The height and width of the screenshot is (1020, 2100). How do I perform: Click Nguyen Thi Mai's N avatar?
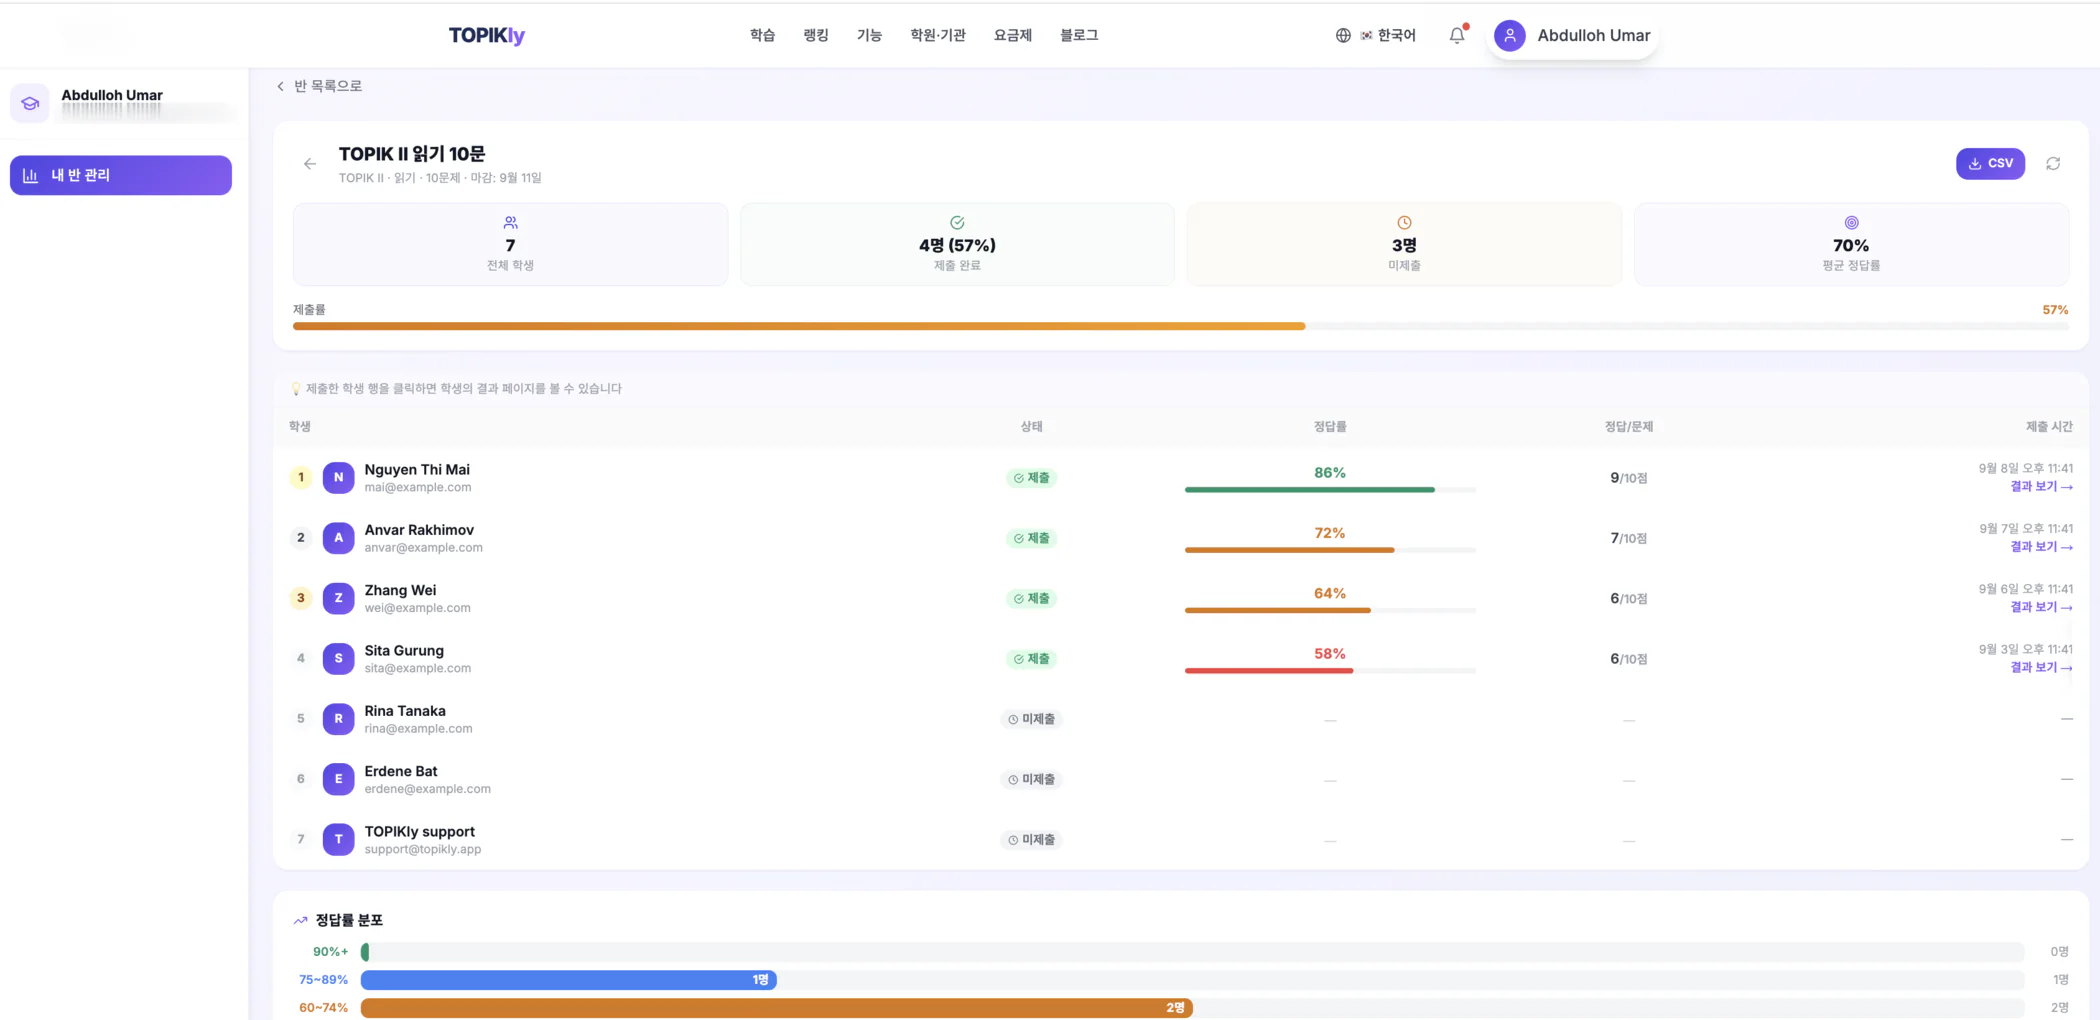click(338, 478)
